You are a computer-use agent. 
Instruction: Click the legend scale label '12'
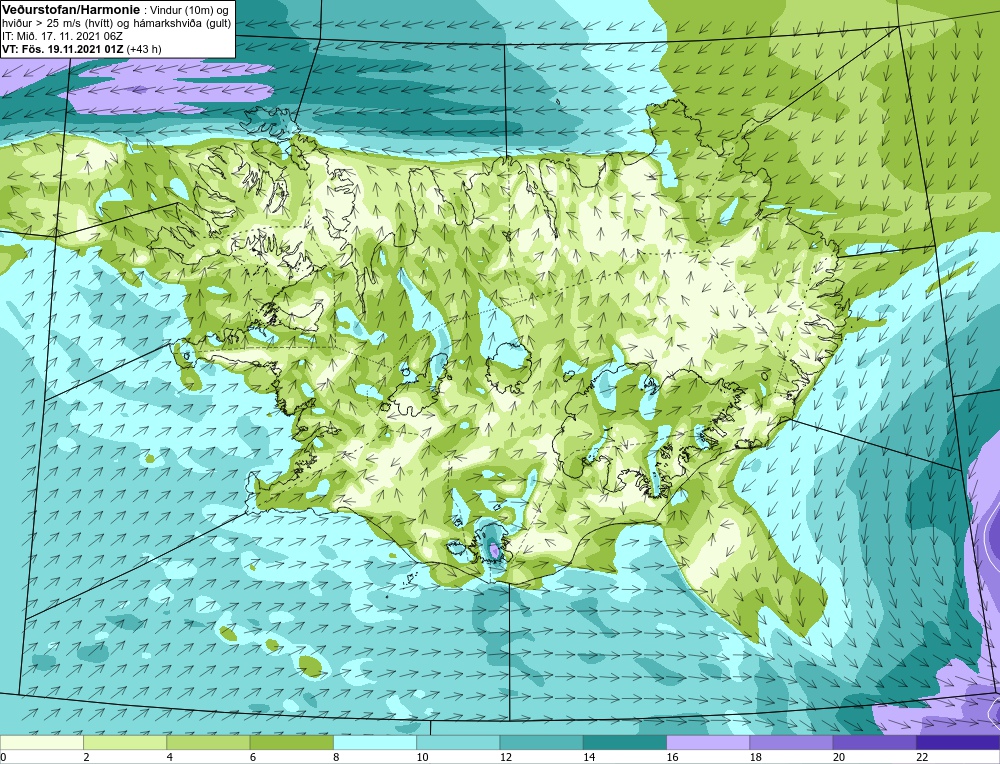[505, 757]
